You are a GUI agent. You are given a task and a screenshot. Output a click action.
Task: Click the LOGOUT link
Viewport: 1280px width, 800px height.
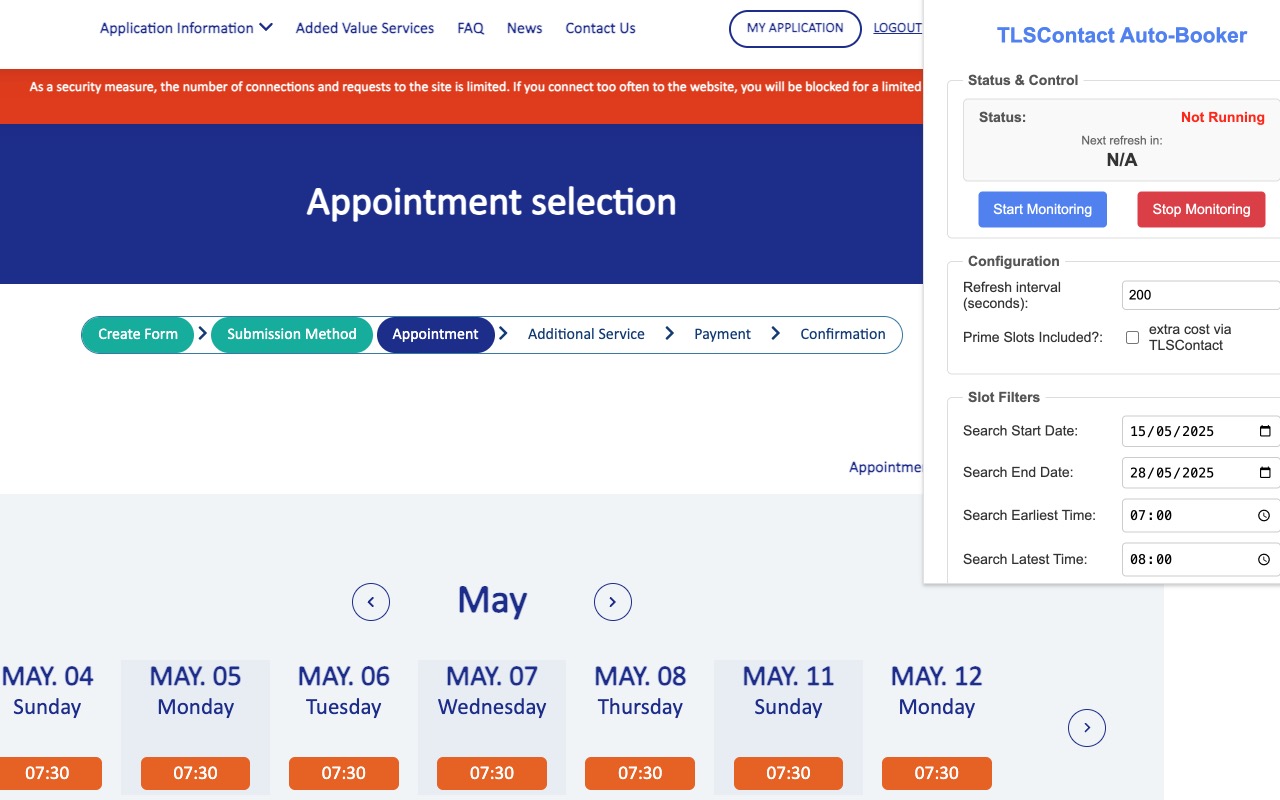[897, 27]
